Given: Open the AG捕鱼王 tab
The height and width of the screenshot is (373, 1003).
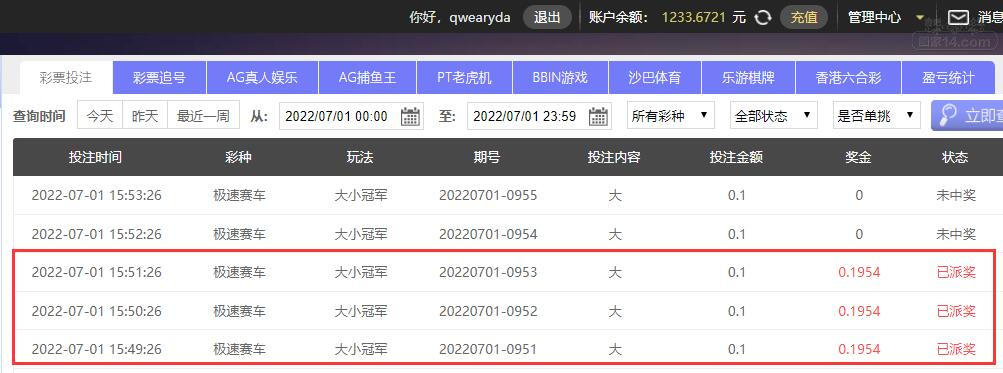Looking at the screenshot, I should point(367,78).
